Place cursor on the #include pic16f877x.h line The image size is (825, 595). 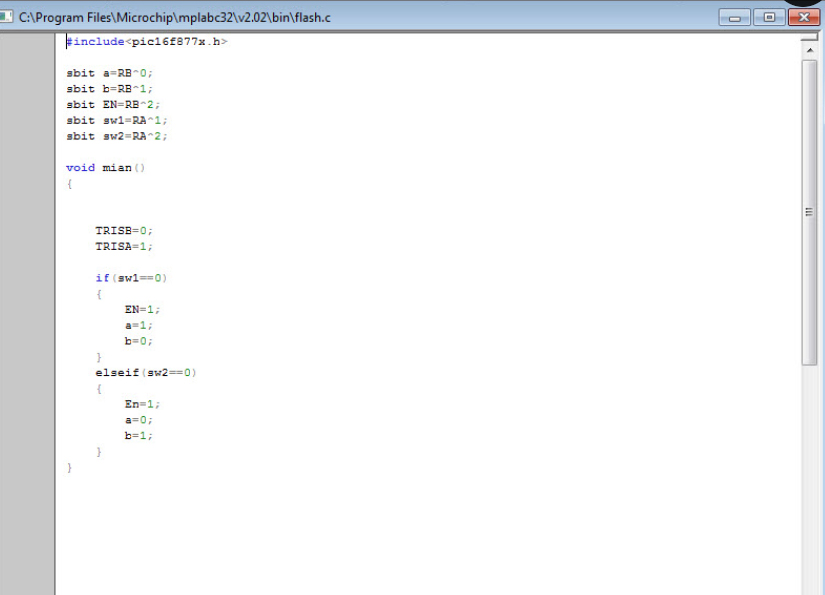(147, 42)
